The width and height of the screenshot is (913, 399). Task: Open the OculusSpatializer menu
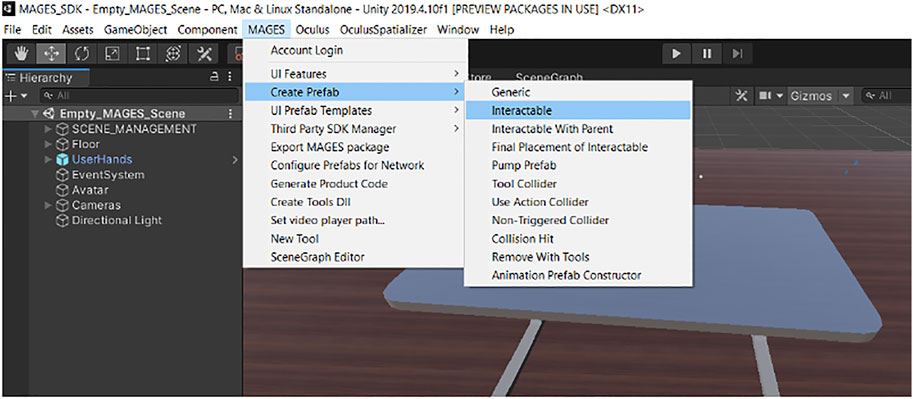pyautogui.click(x=383, y=29)
